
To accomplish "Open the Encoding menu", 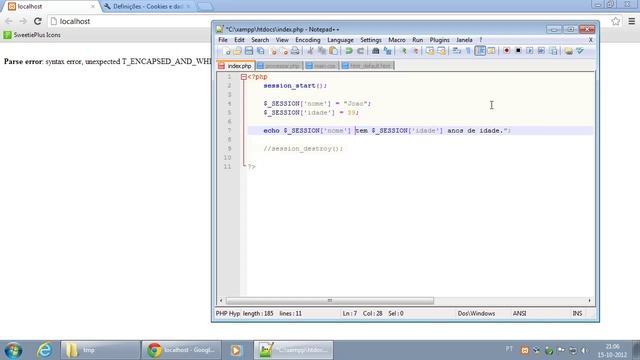I will (x=308, y=40).
